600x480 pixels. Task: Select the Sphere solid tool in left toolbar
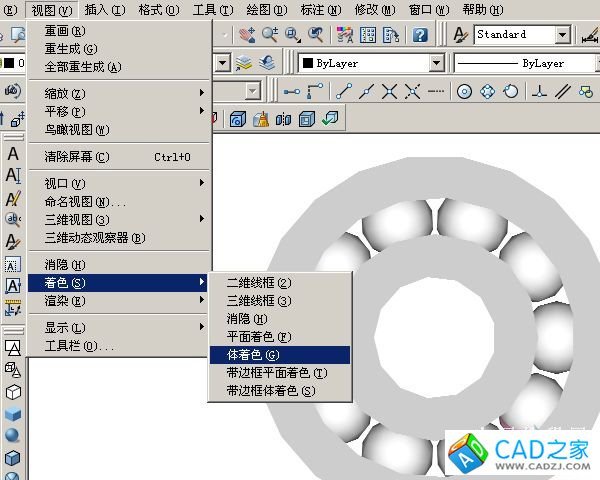tap(13, 436)
